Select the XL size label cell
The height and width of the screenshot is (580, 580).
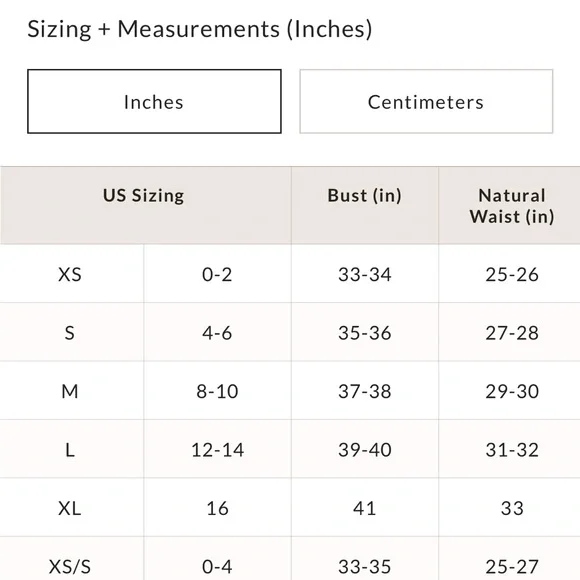point(70,508)
